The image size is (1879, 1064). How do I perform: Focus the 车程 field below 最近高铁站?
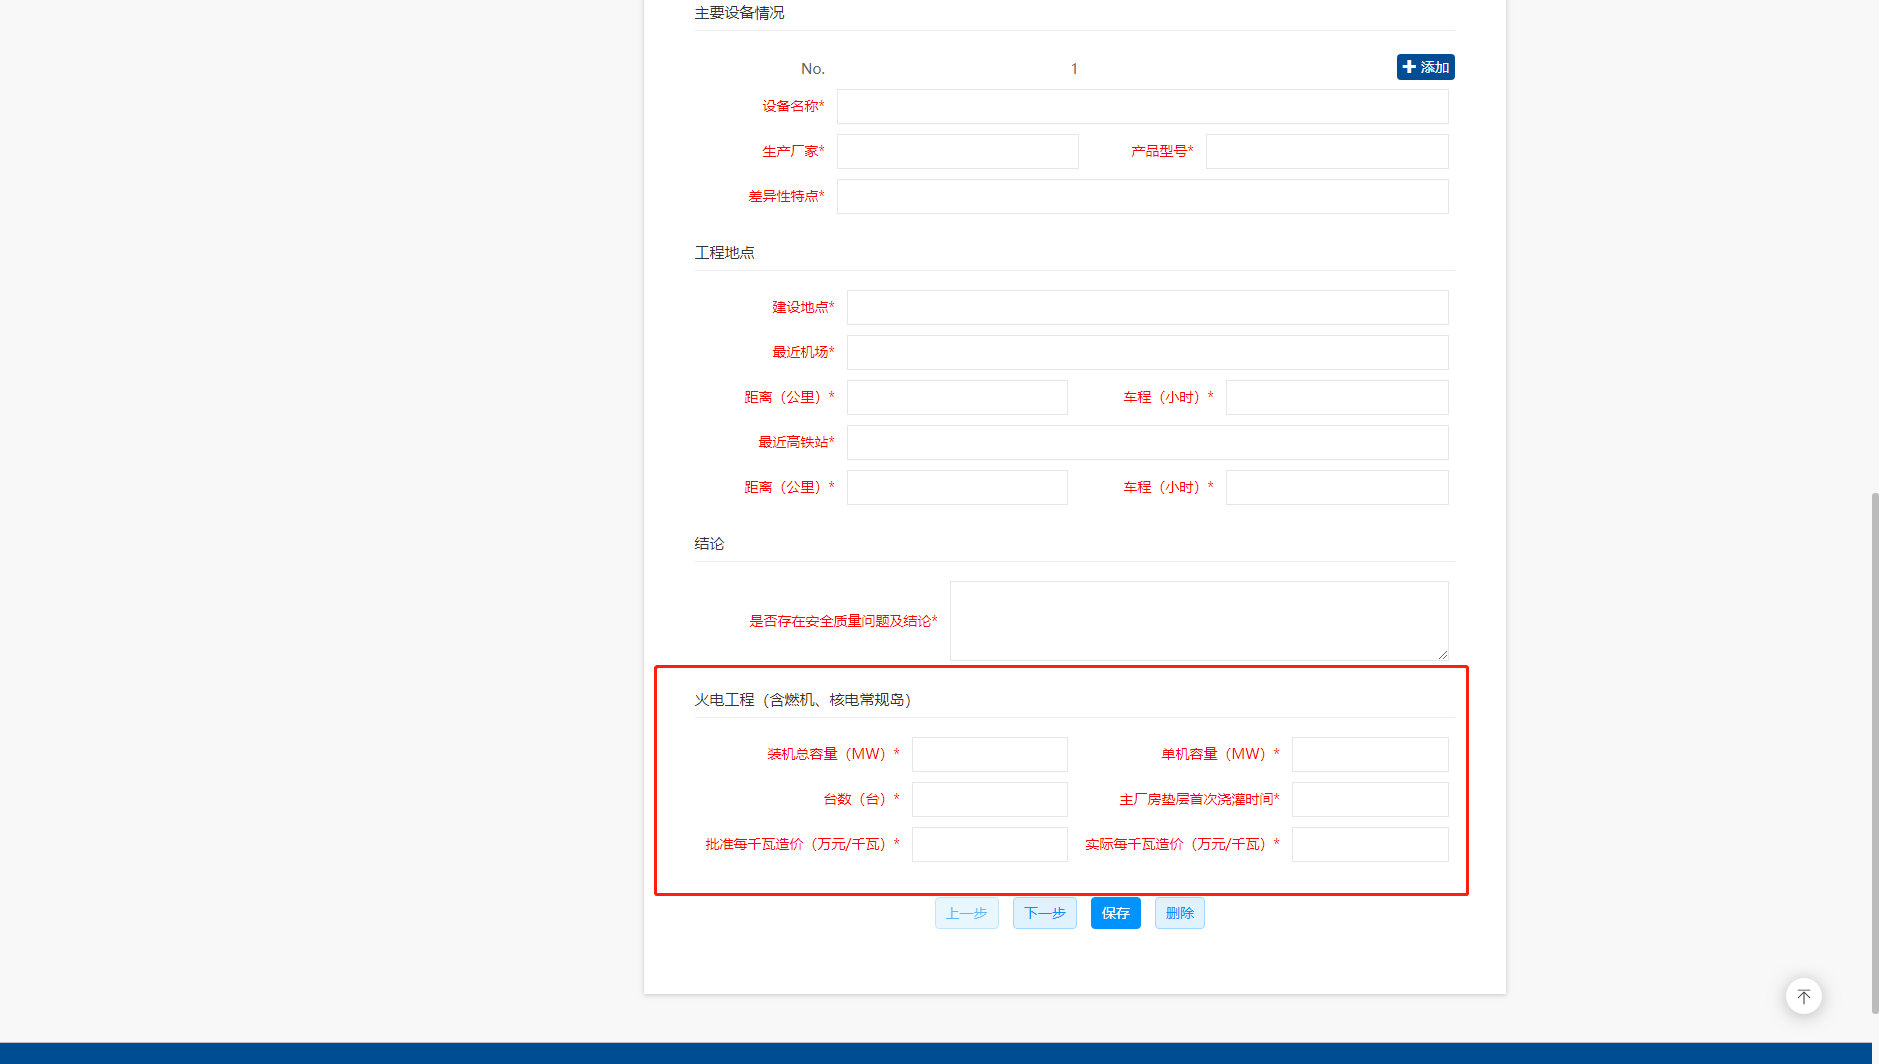point(1336,487)
